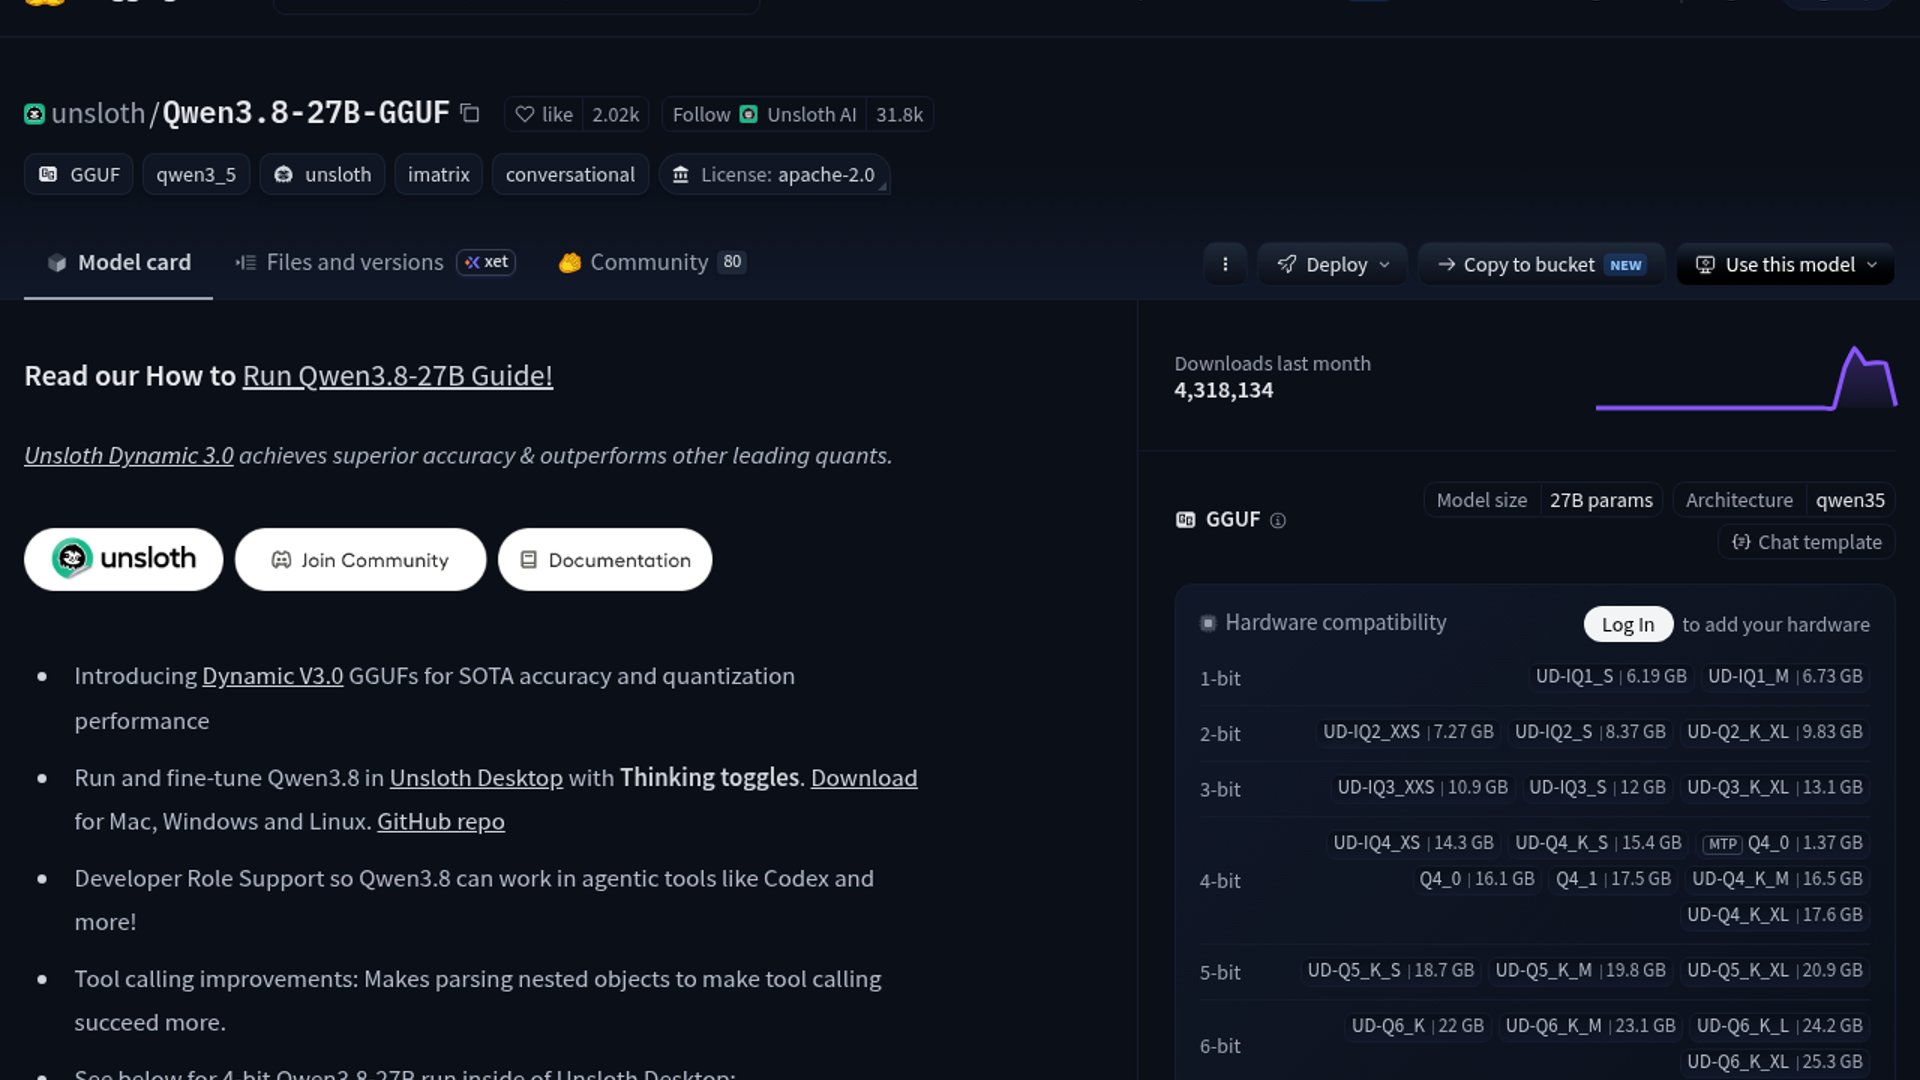Click the Model size 27B params badge
Screen dimensions: 1920x1080
point(1544,500)
